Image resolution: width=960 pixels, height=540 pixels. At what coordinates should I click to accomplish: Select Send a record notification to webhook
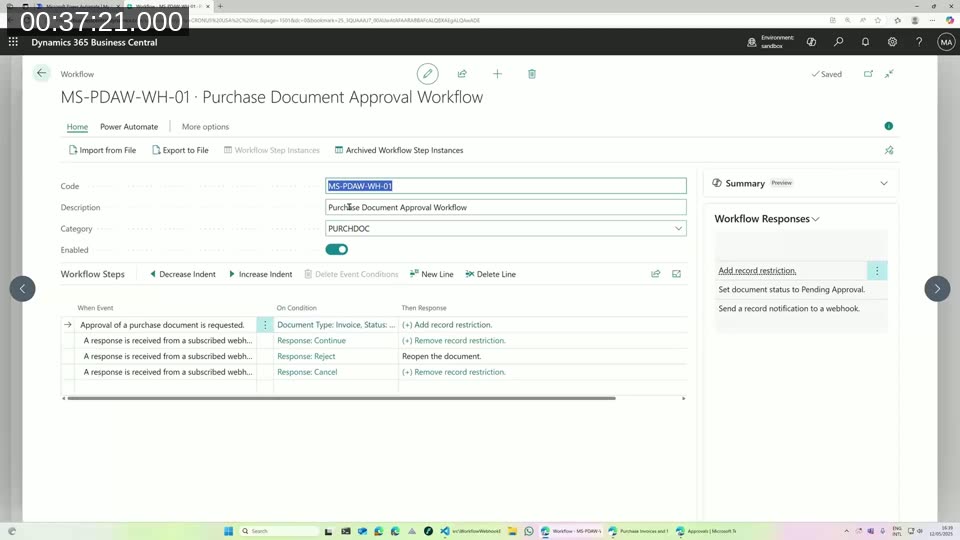[789, 309]
